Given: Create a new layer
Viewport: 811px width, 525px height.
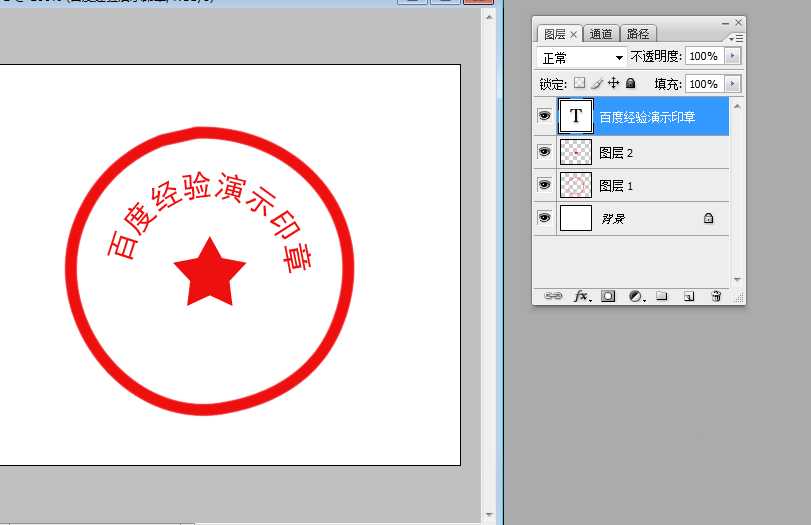Looking at the screenshot, I should point(688,296).
